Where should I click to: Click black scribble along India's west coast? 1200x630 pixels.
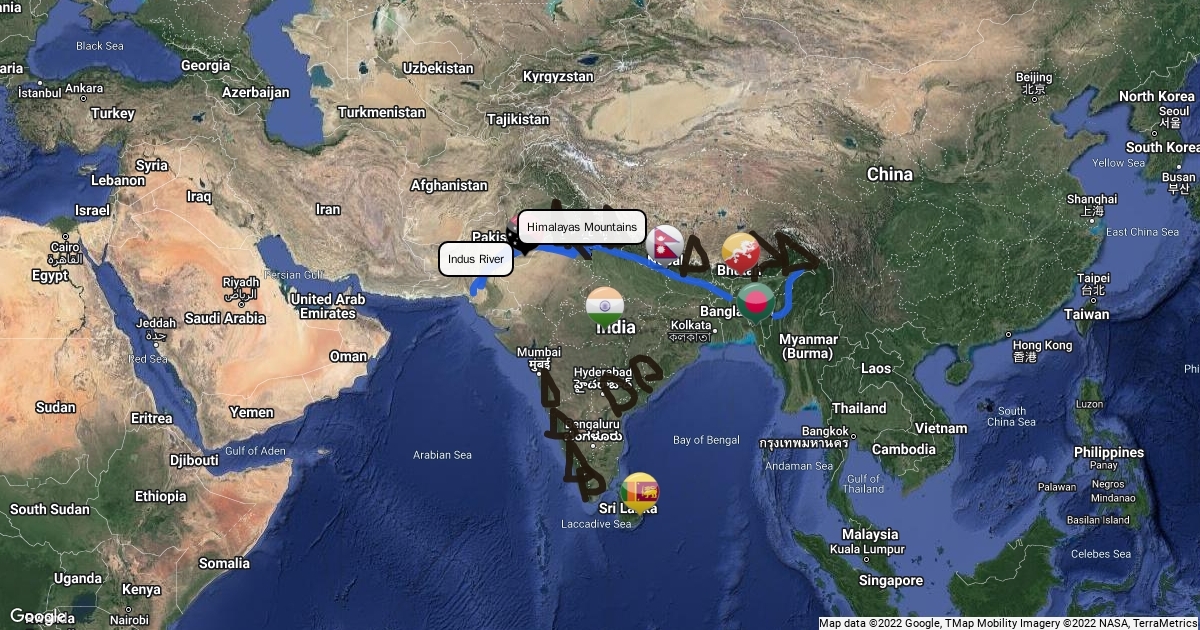click(x=567, y=428)
